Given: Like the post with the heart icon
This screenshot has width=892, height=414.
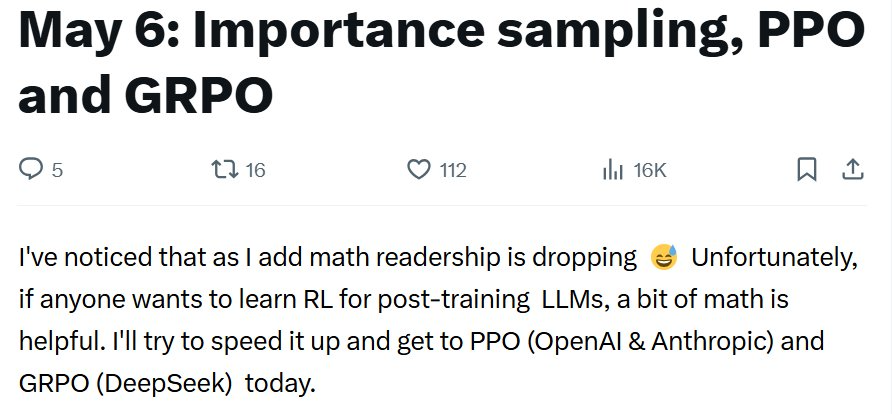Looking at the screenshot, I should pyautogui.click(x=419, y=169).
